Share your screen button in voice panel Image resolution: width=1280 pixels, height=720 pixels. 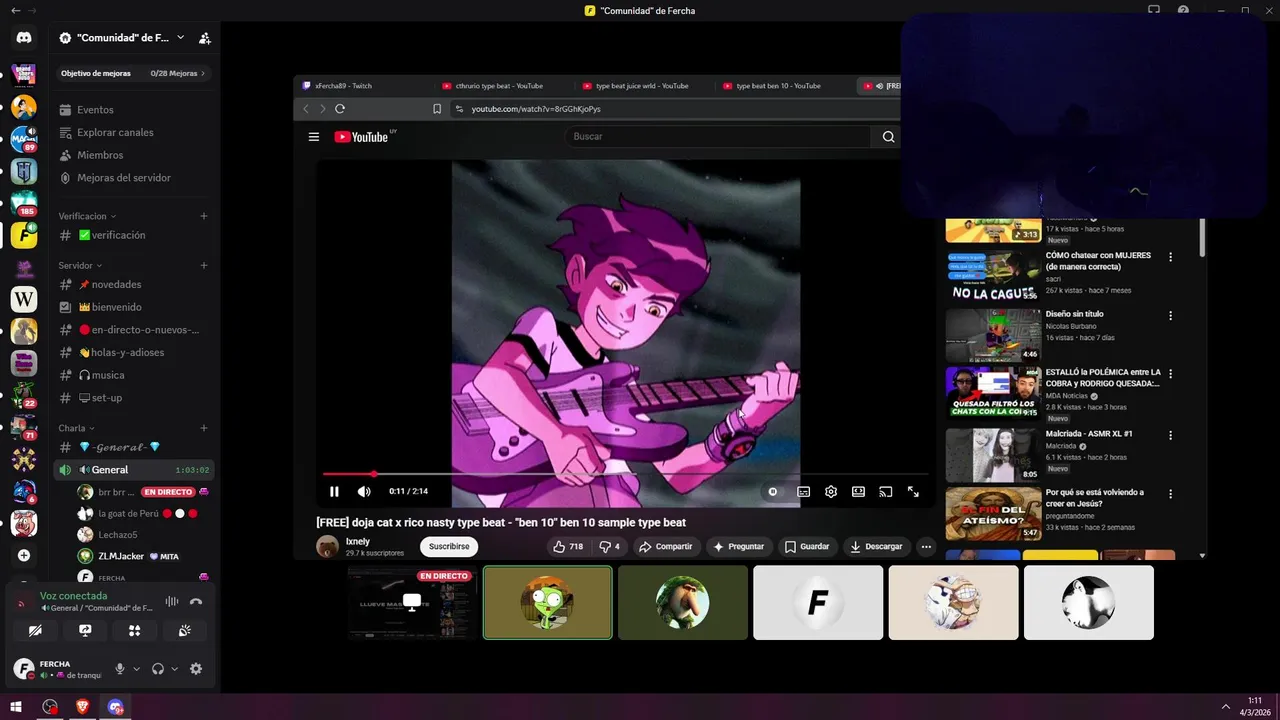point(85,631)
